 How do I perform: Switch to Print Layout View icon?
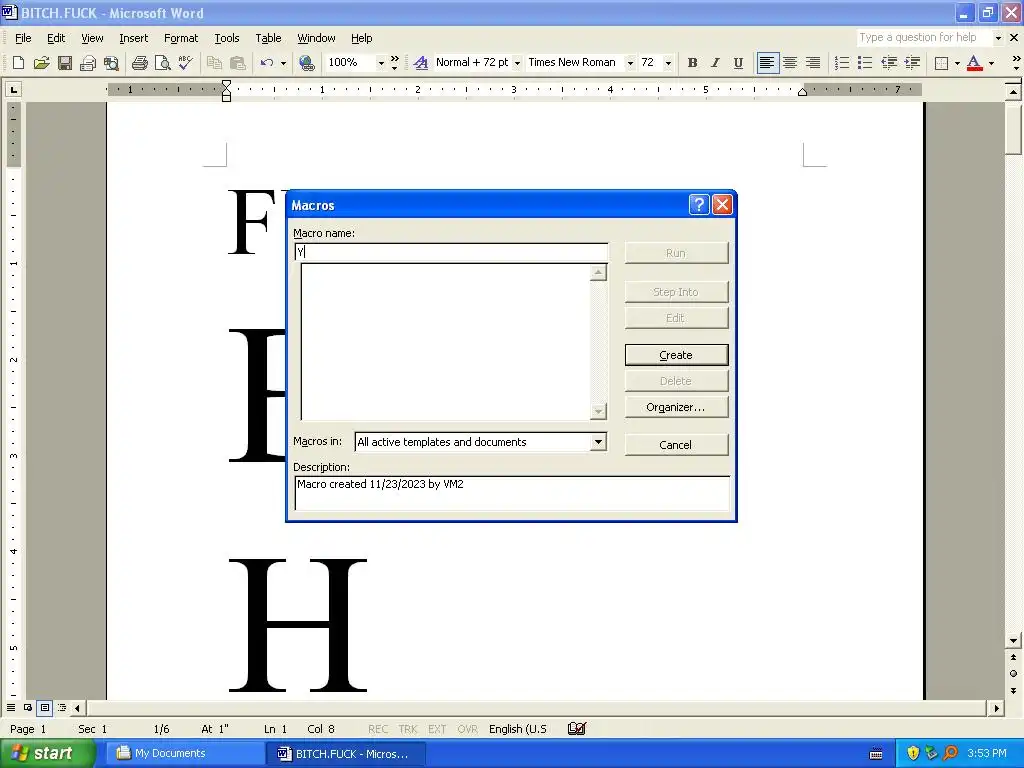click(44, 707)
